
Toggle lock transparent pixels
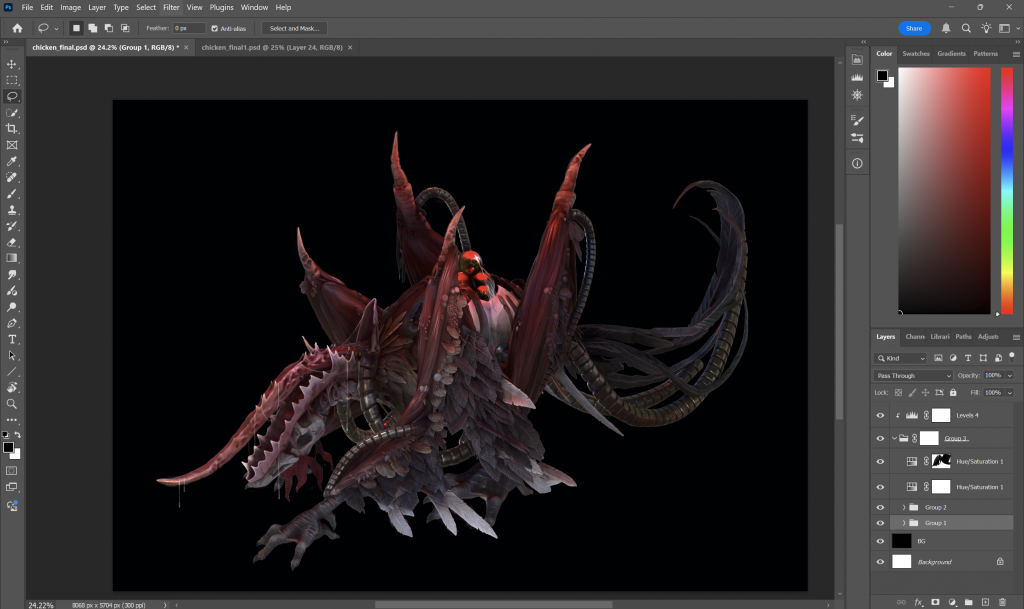[x=899, y=392]
